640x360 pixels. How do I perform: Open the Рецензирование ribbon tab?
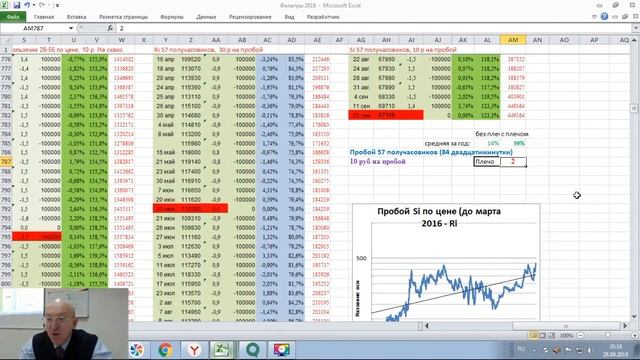250,17
